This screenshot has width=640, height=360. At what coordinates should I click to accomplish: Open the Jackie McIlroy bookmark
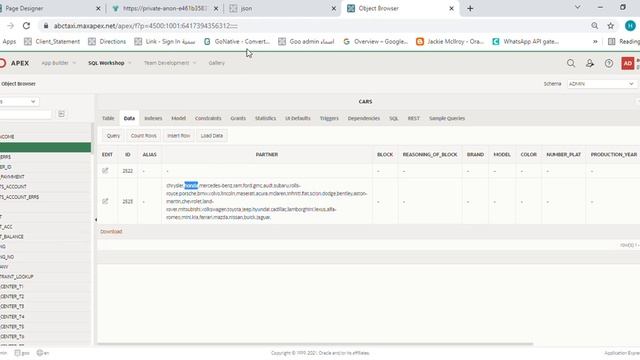pyautogui.click(x=450, y=41)
